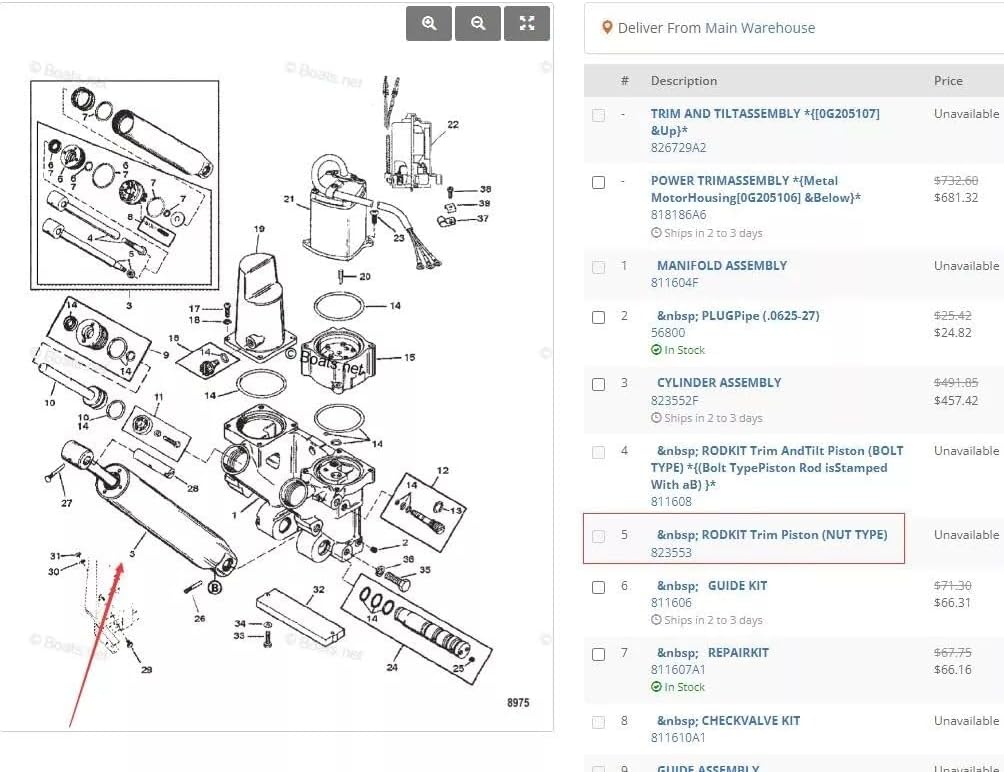Click the Description column header
This screenshot has height=772, width=1004.
coord(684,81)
